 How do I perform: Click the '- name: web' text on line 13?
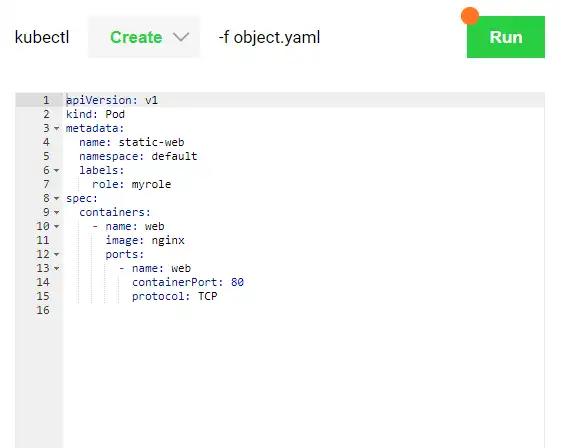[x=155, y=268]
